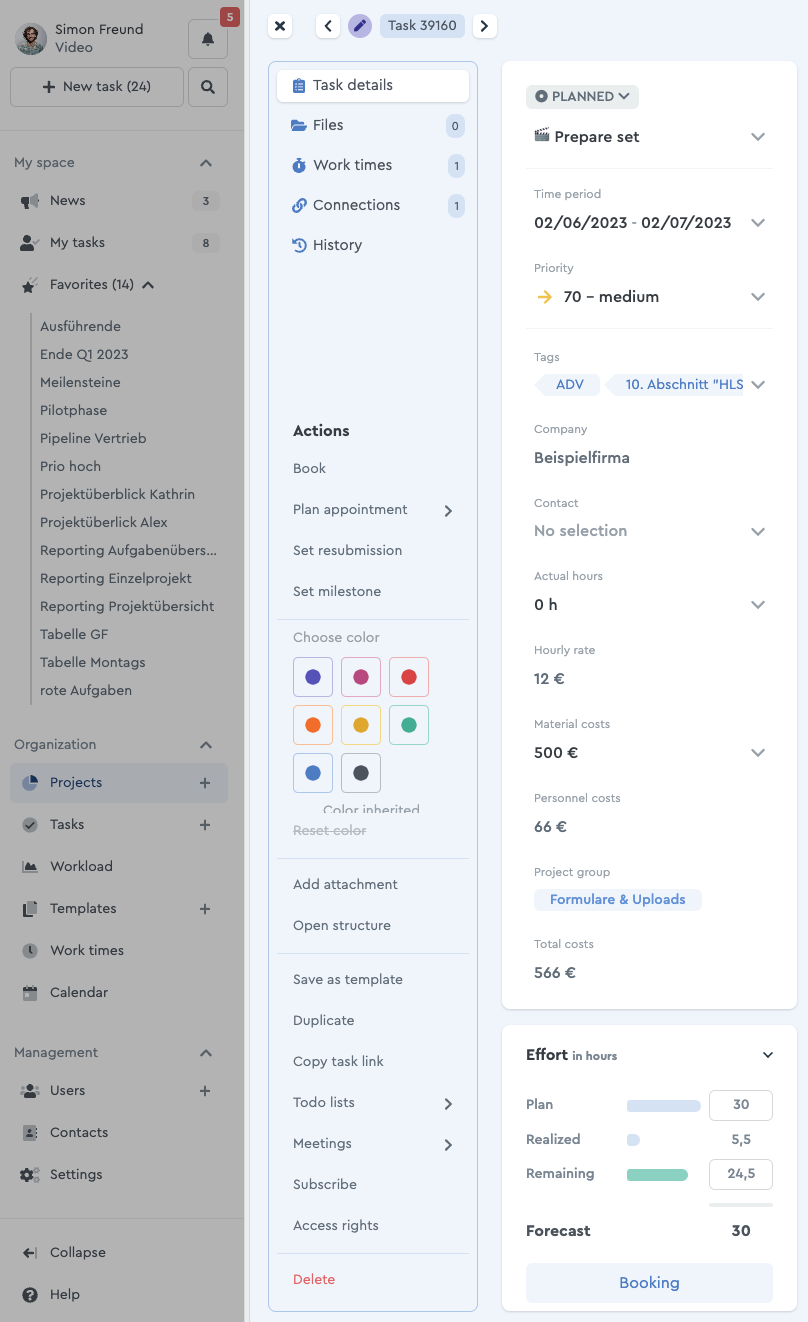Image resolution: width=808 pixels, height=1322 pixels.
Task: Click the News megaphone icon
Action: 30,201
